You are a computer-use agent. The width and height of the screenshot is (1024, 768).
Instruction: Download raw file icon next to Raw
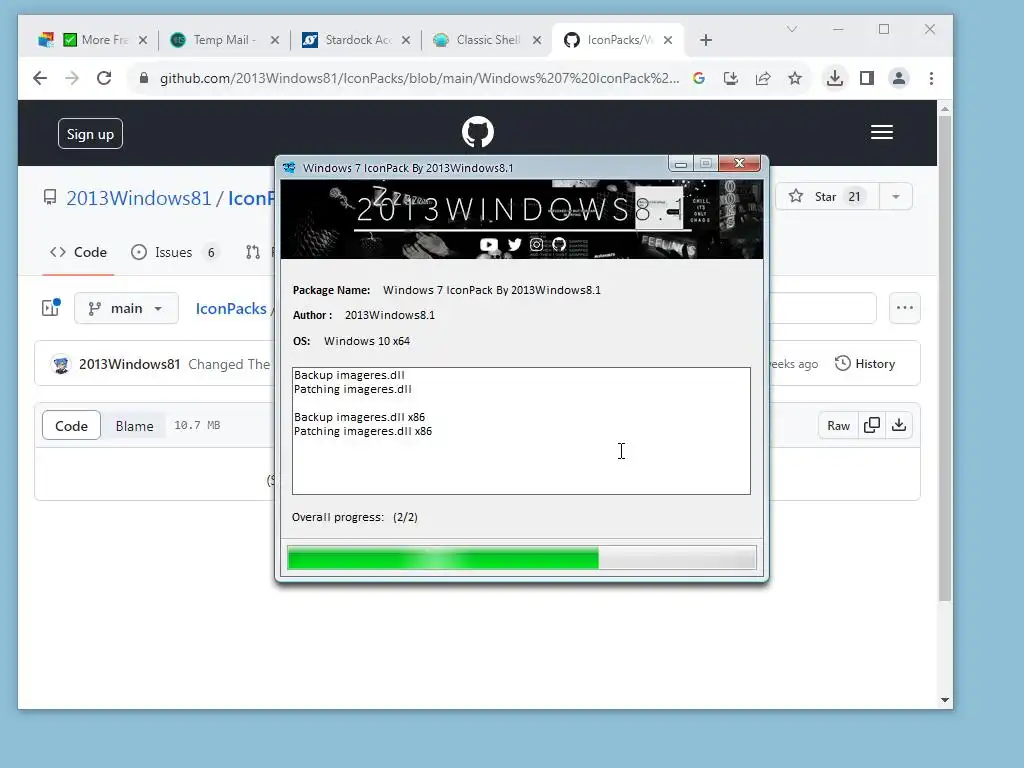[899, 425]
